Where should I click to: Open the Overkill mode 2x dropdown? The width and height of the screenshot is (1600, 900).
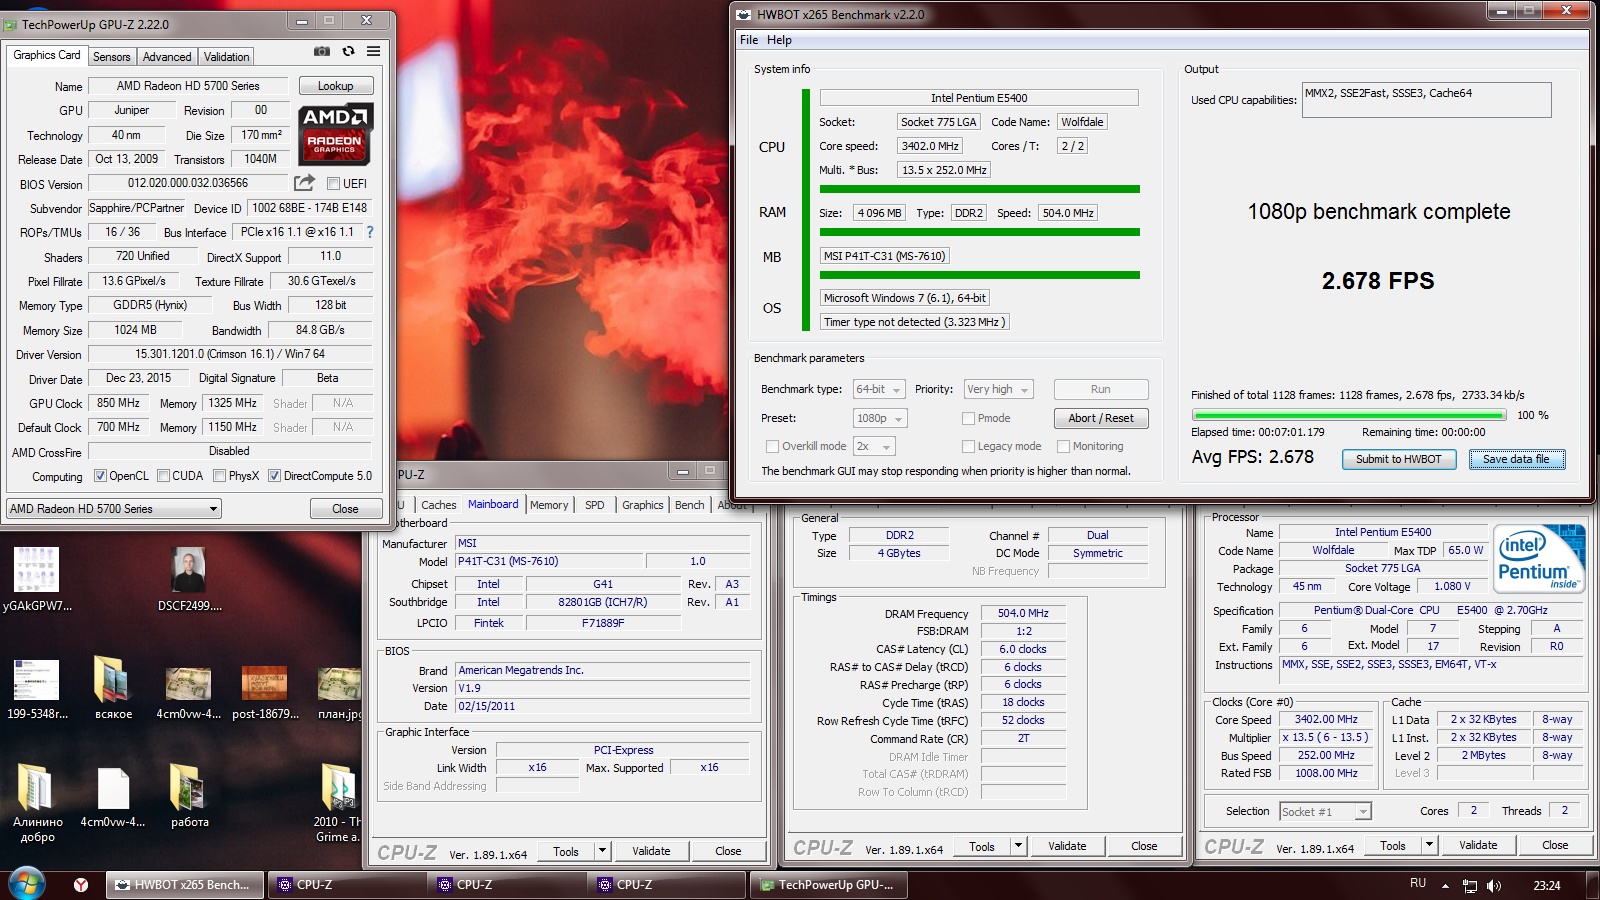pyautogui.click(x=874, y=446)
